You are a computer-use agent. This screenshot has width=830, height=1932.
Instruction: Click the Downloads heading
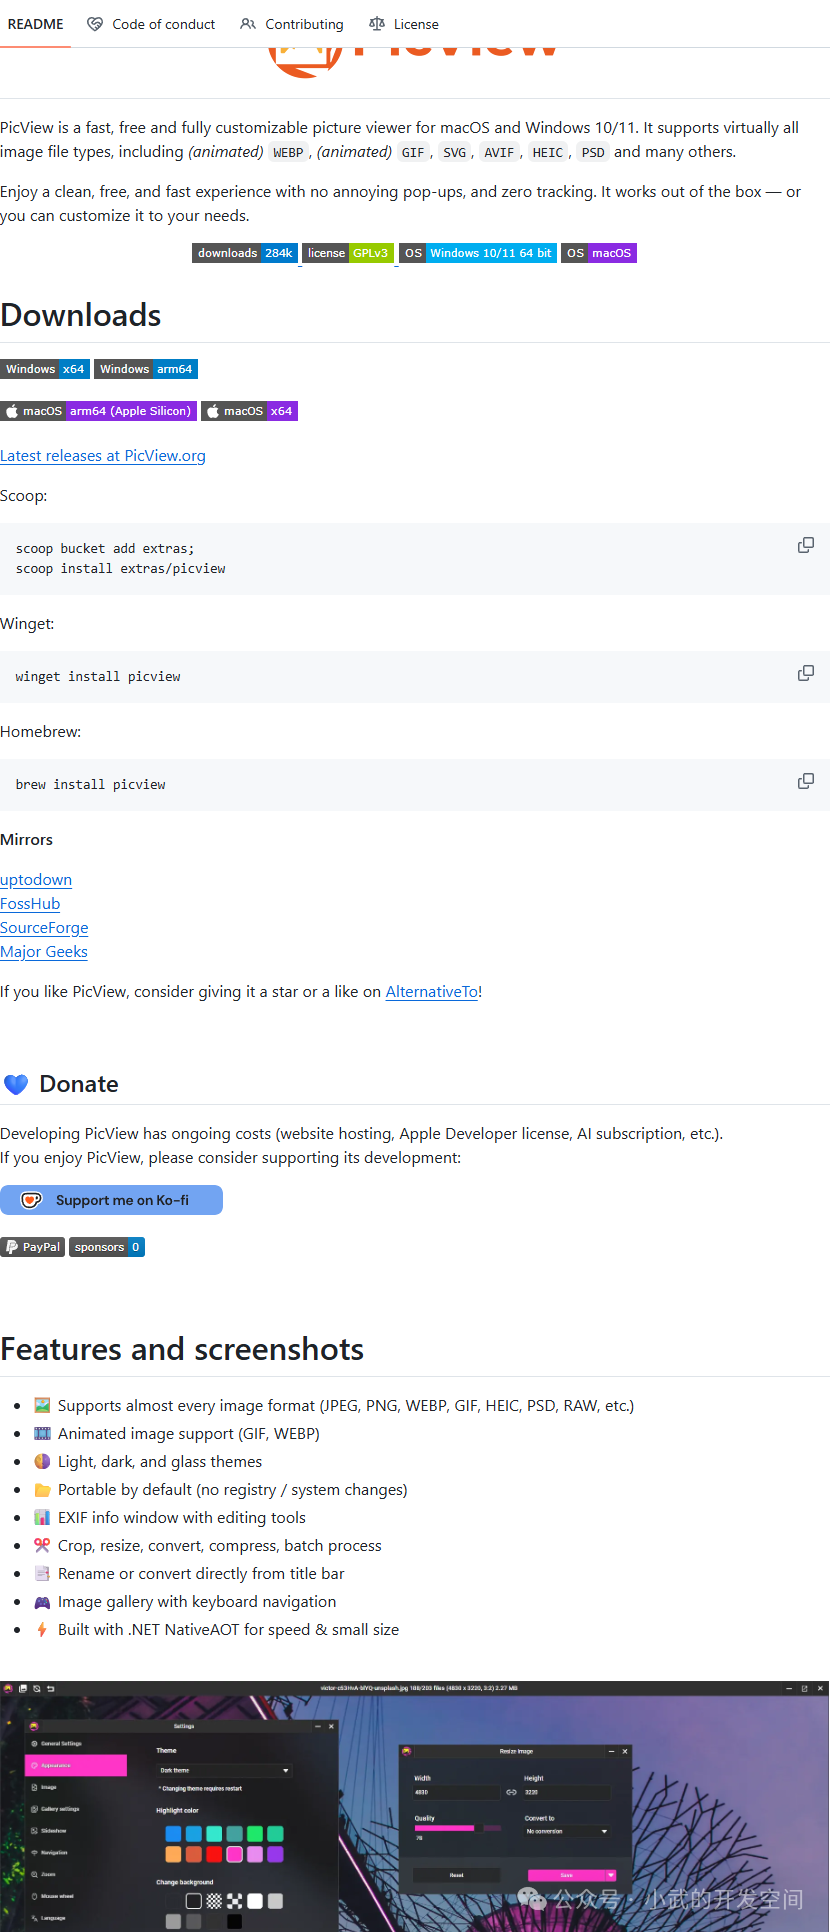coord(81,315)
